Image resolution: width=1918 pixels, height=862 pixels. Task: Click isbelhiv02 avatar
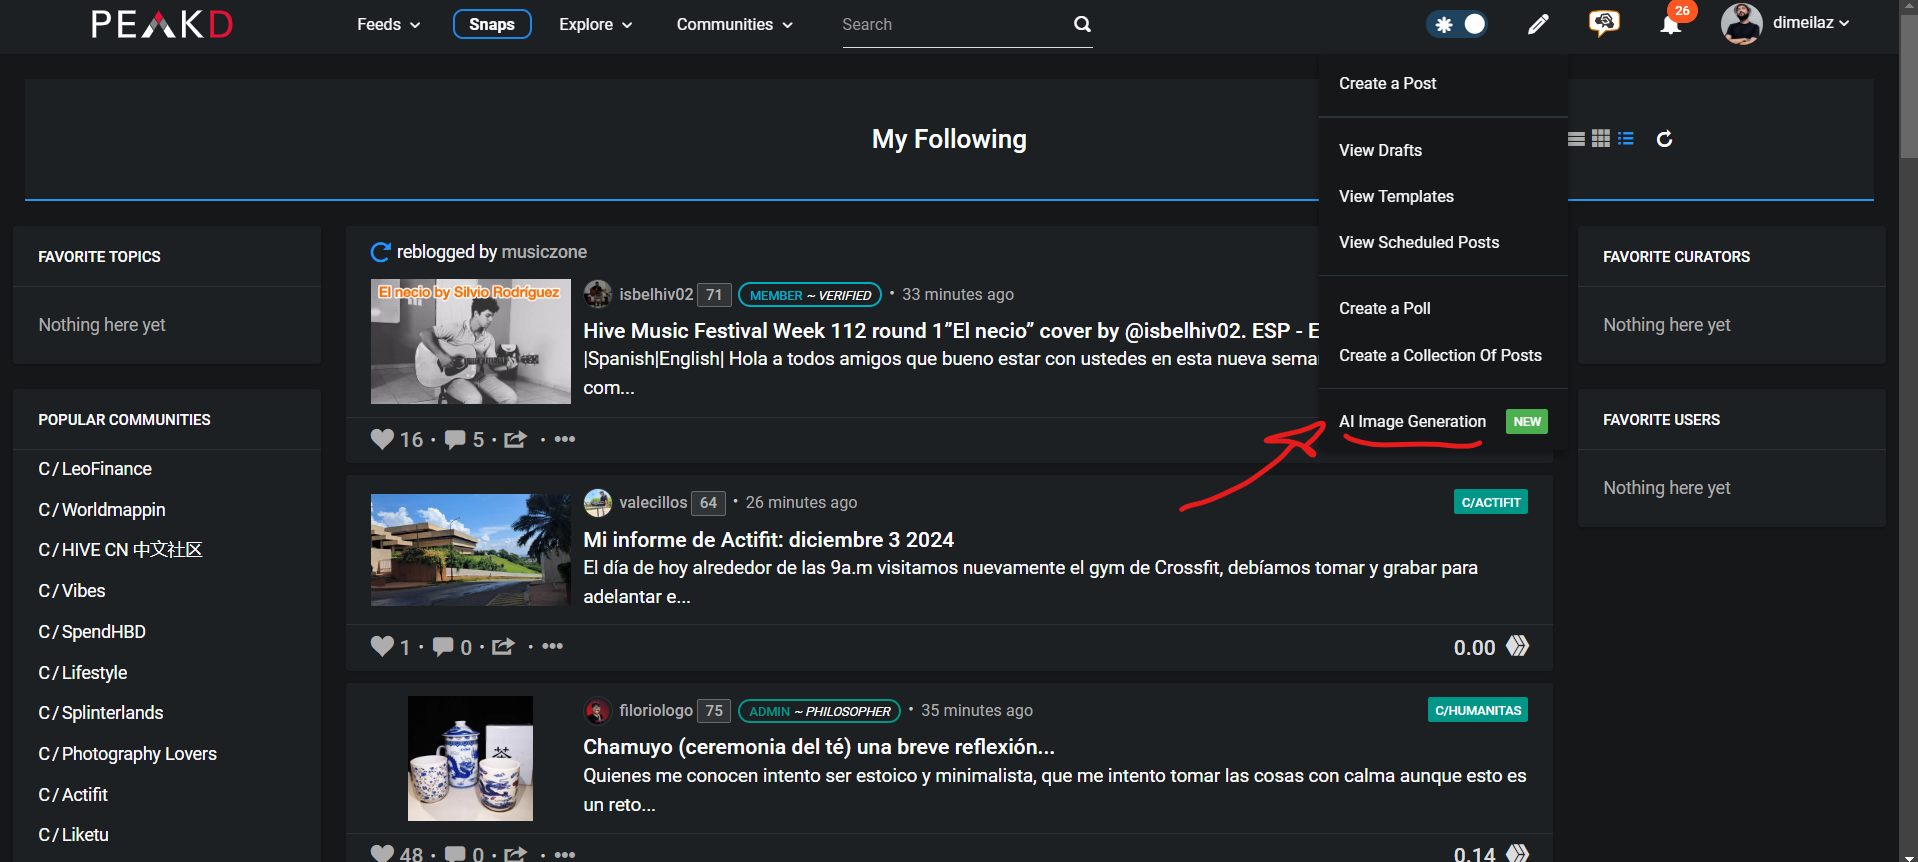[x=598, y=294]
